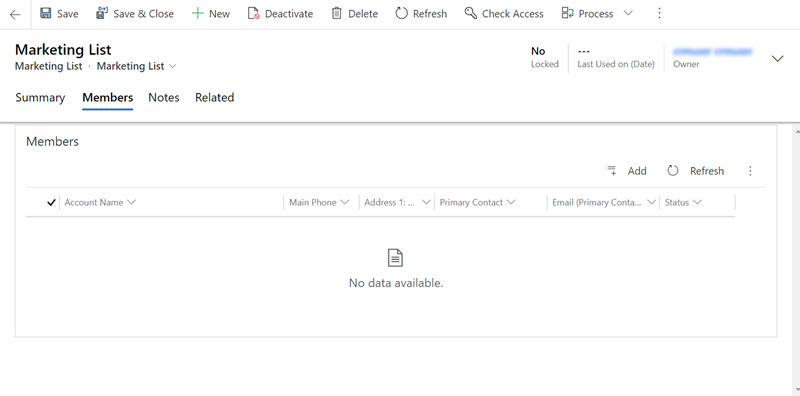The image size is (800, 396).
Task: Open the blurred Owner link
Action: pyautogui.click(x=712, y=52)
